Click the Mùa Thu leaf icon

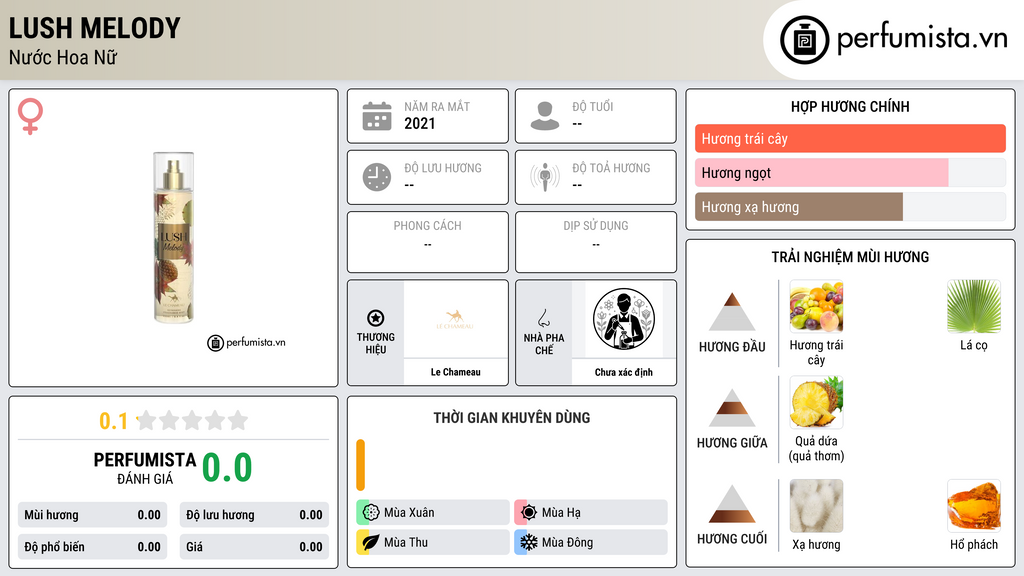click(x=371, y=542)
